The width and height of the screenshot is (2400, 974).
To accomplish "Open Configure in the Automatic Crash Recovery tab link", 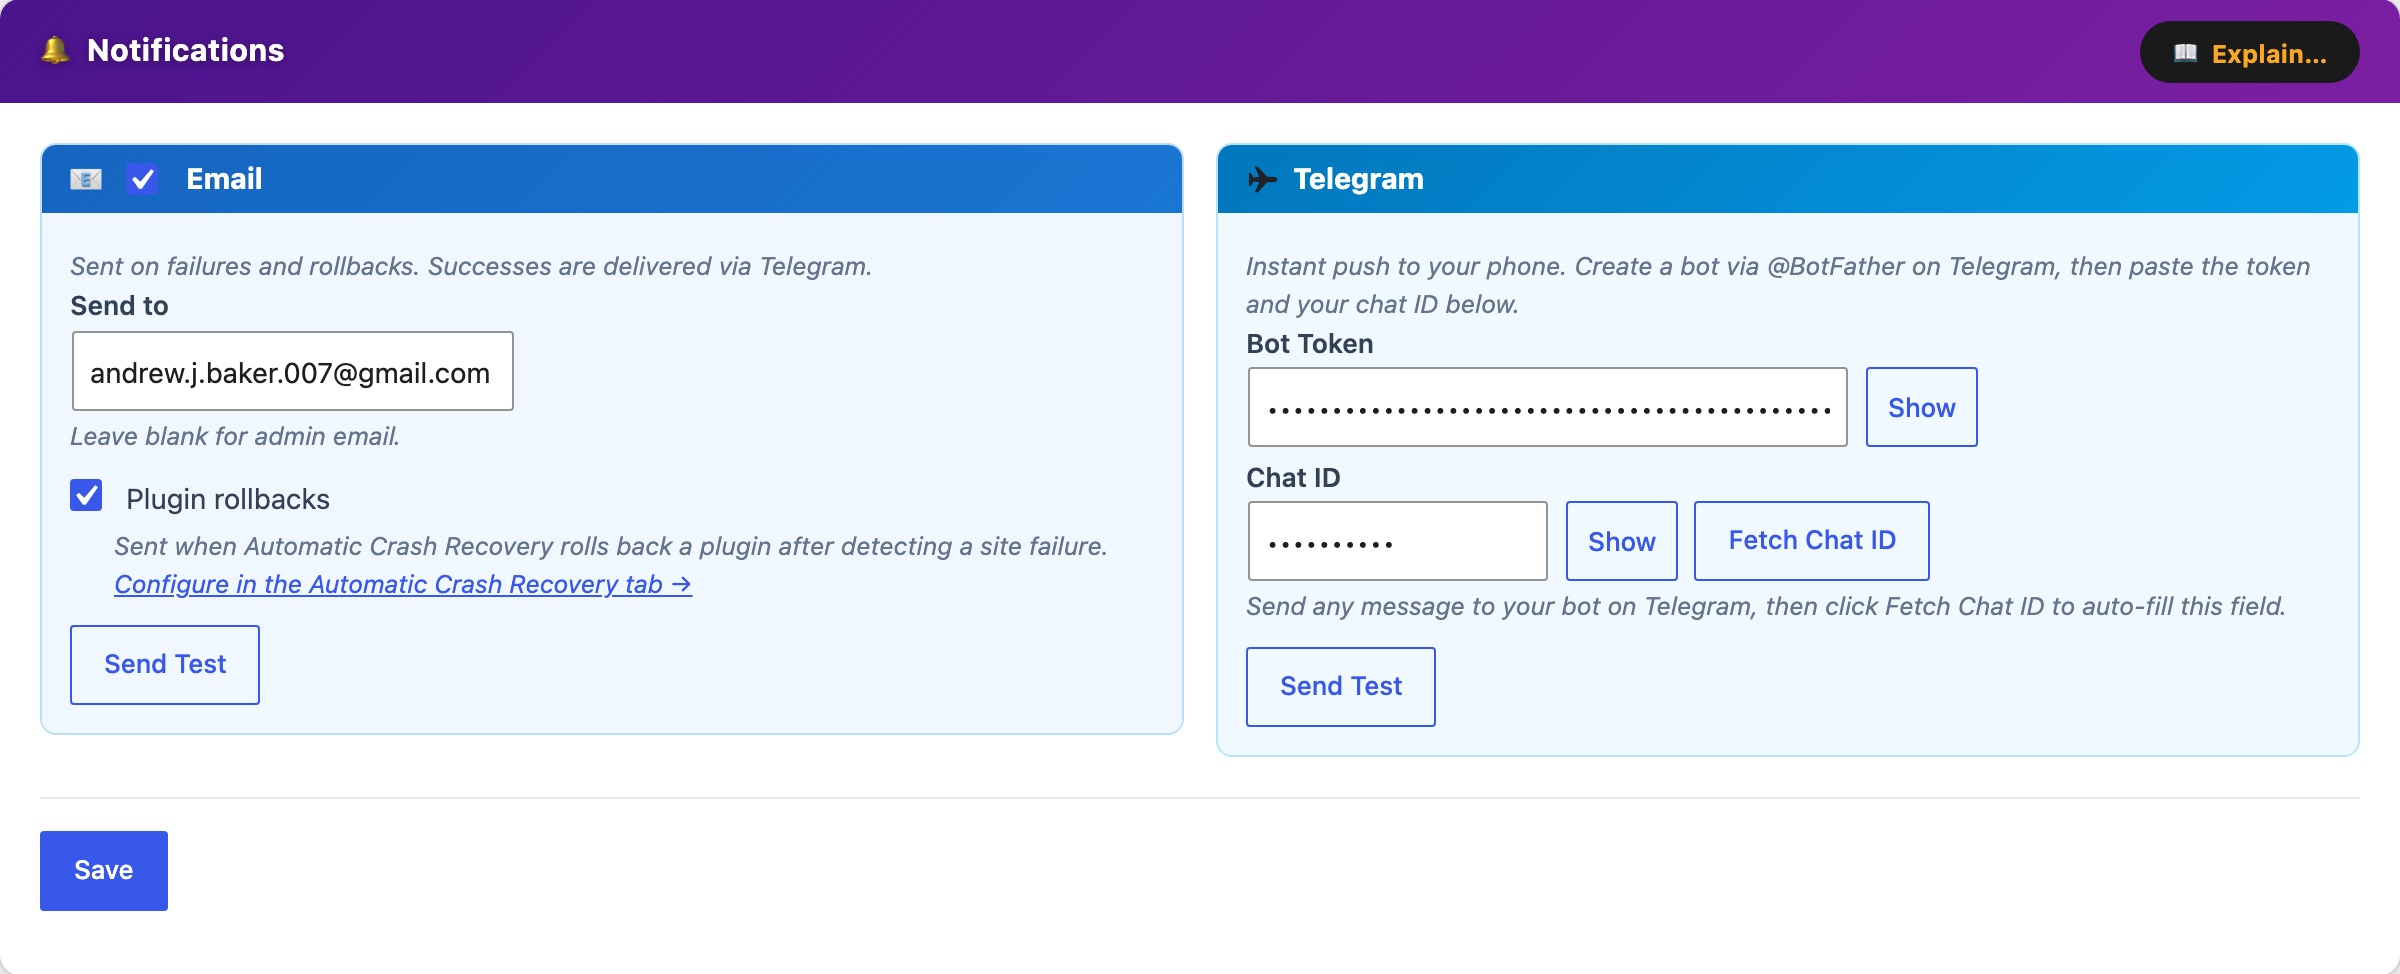I will coord(403,584).
